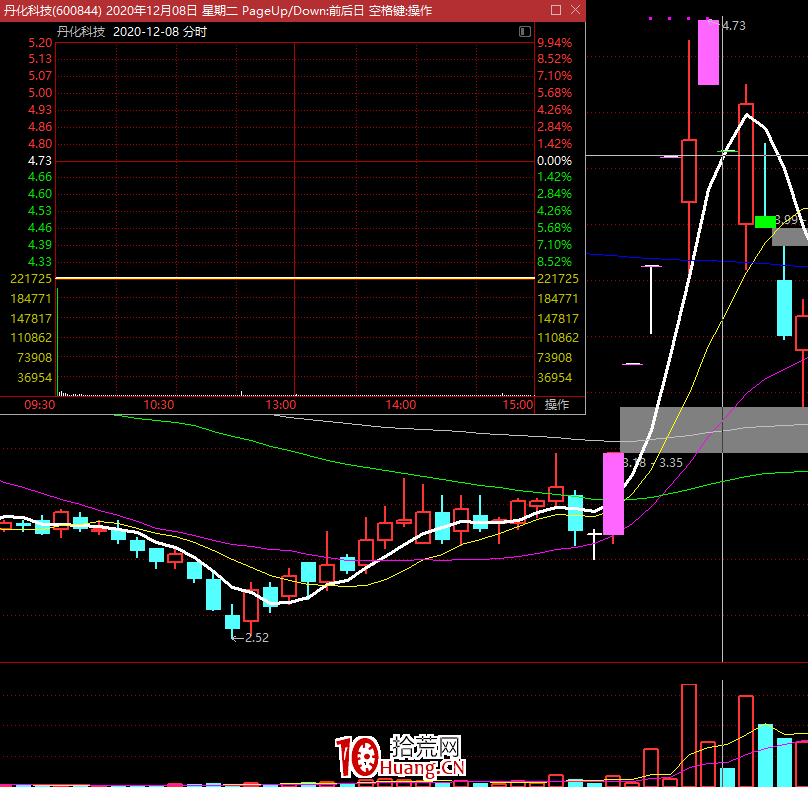This screenshot has width=808, height=787.
Task: Click the 2.52 lowest price marker on K-line chart
Action: tap(251, 638)
